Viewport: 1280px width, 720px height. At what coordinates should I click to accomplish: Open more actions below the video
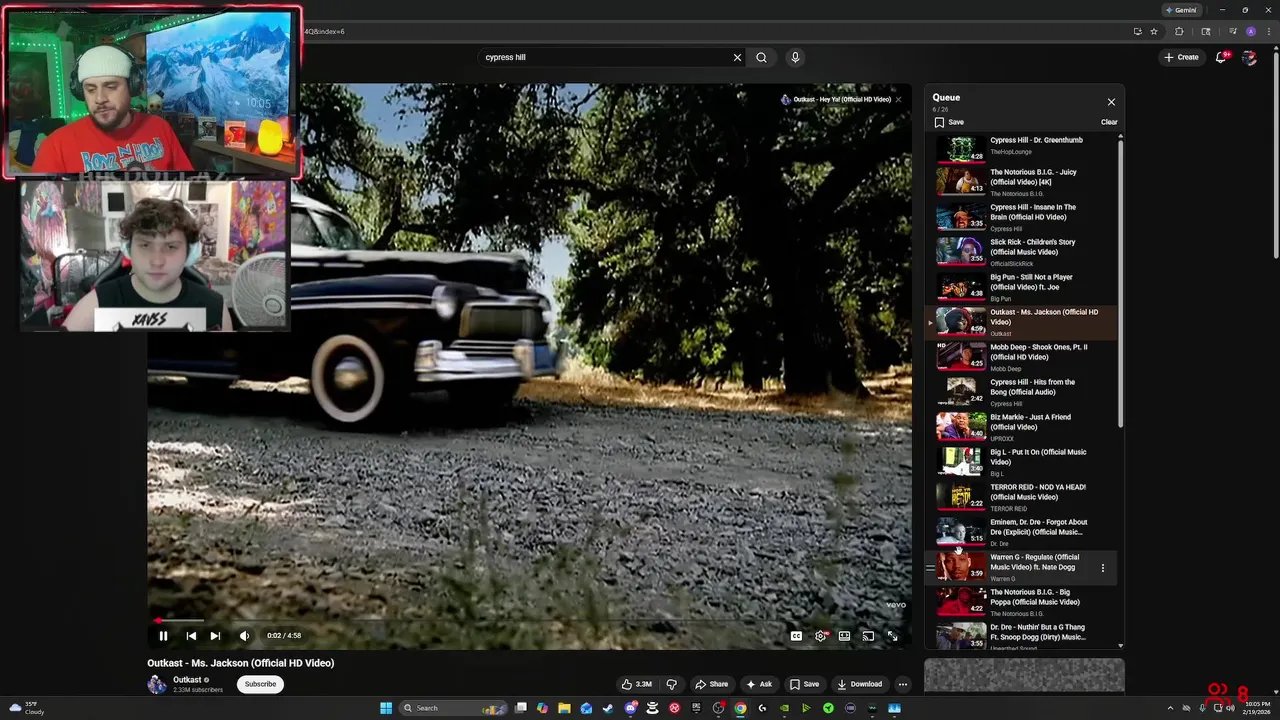click(903, 684)
